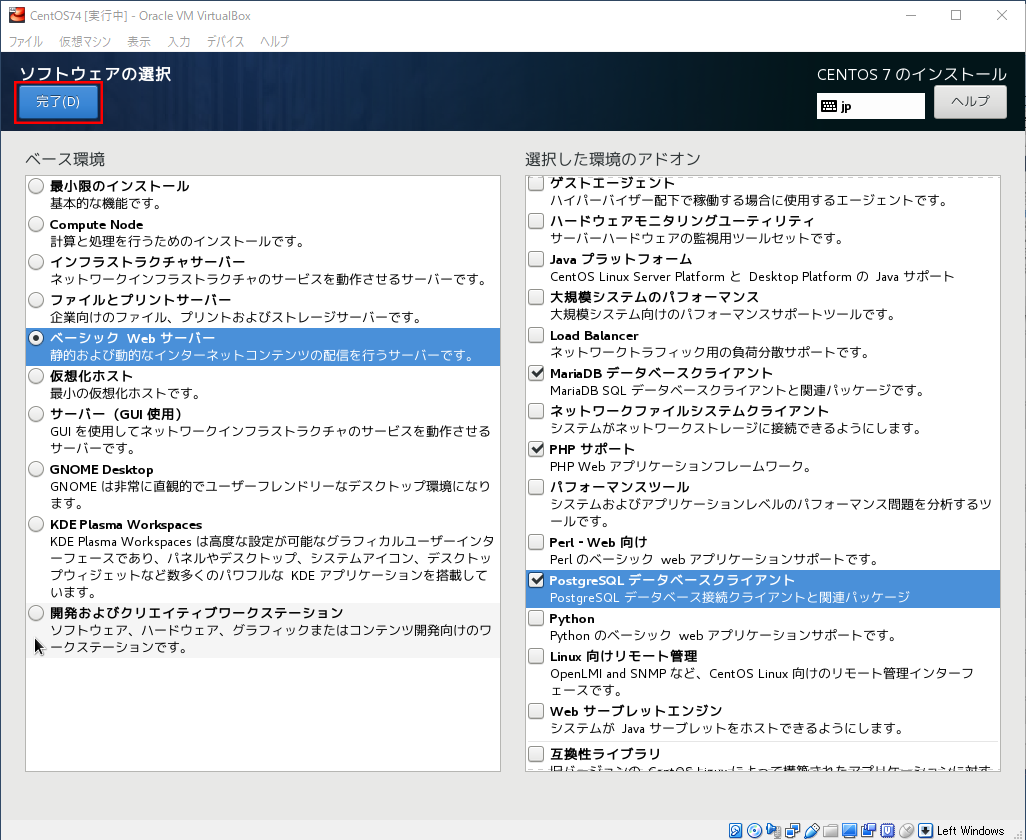This screenshot has width=1026, height=840.
Task: Click the display monitor status icon
Action: pos(849,831)
